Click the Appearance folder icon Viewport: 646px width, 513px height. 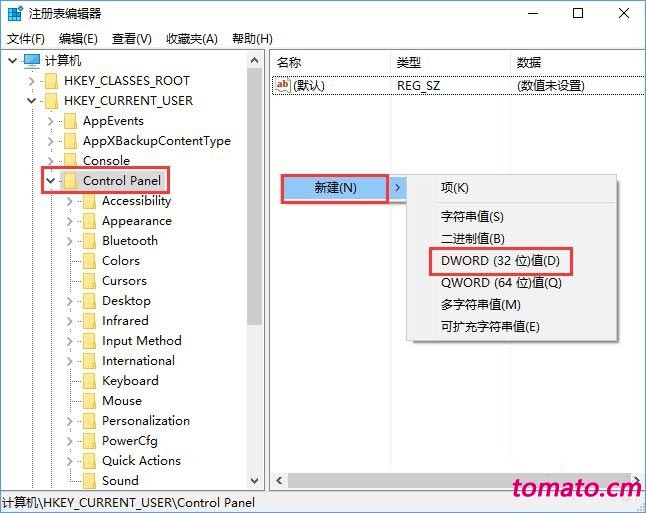89,221
